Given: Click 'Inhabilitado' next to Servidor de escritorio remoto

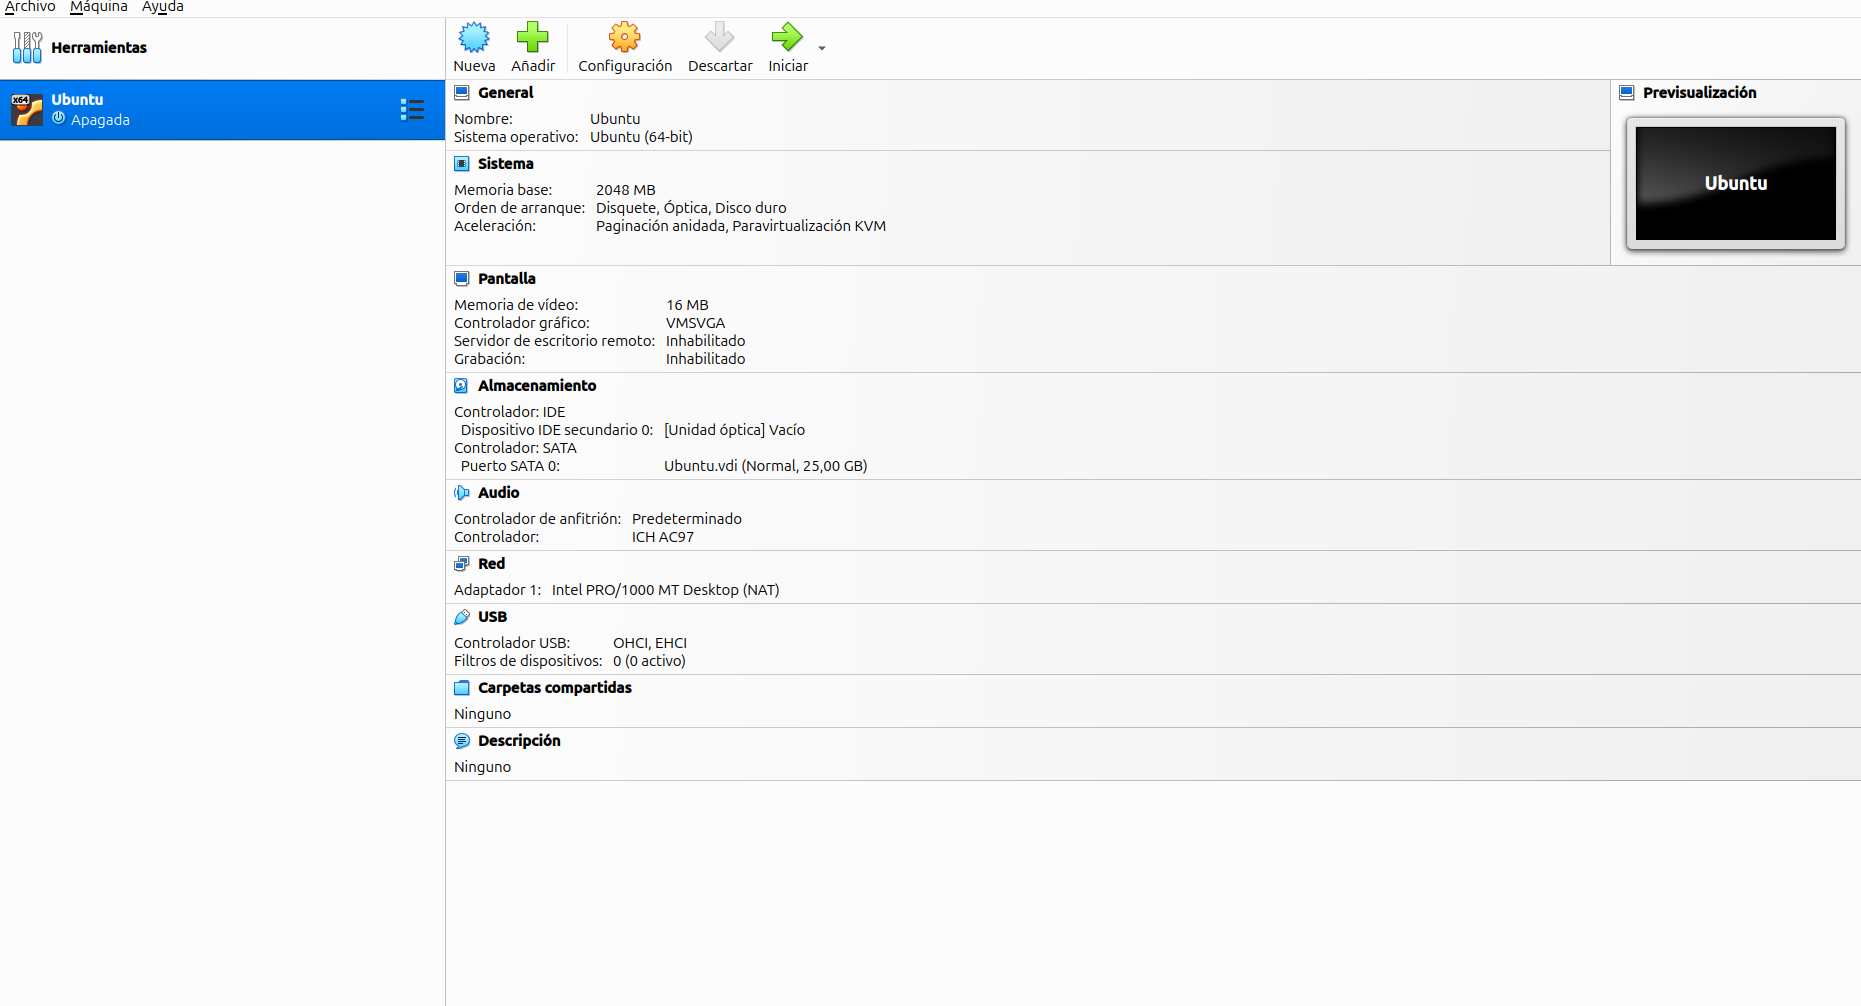Looking at the screenshot, I should click(x=706, y=341).
